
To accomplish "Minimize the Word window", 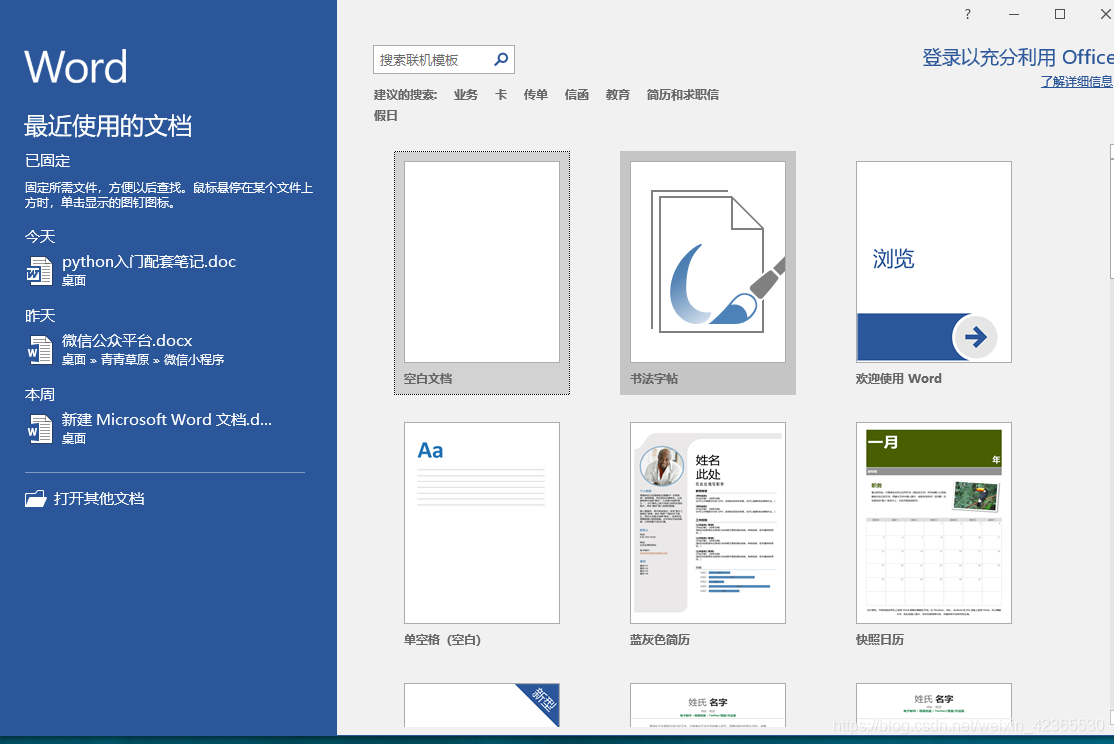I will coord(1014,14).
